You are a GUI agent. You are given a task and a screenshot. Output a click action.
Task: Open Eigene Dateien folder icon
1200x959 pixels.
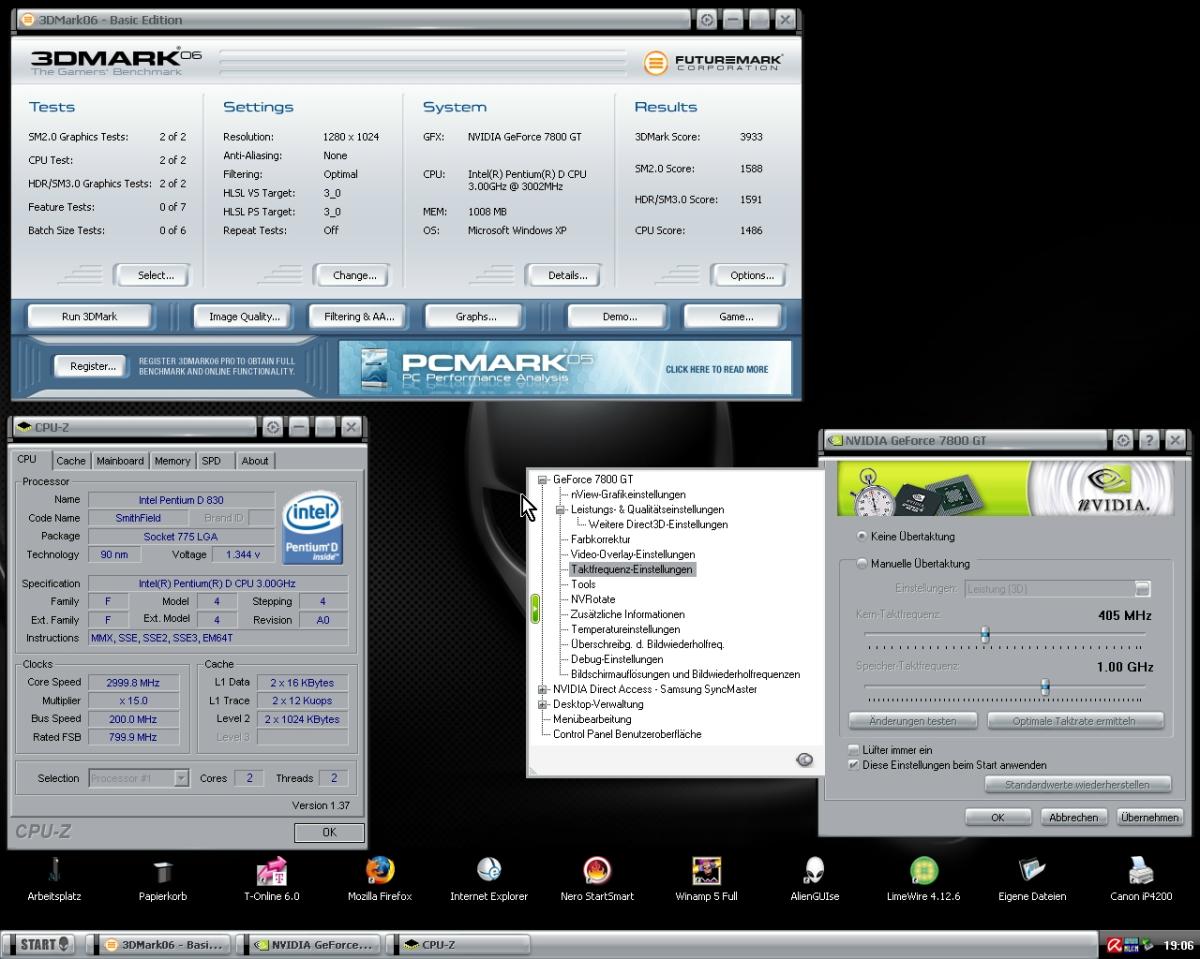(x=1032, y=878)
